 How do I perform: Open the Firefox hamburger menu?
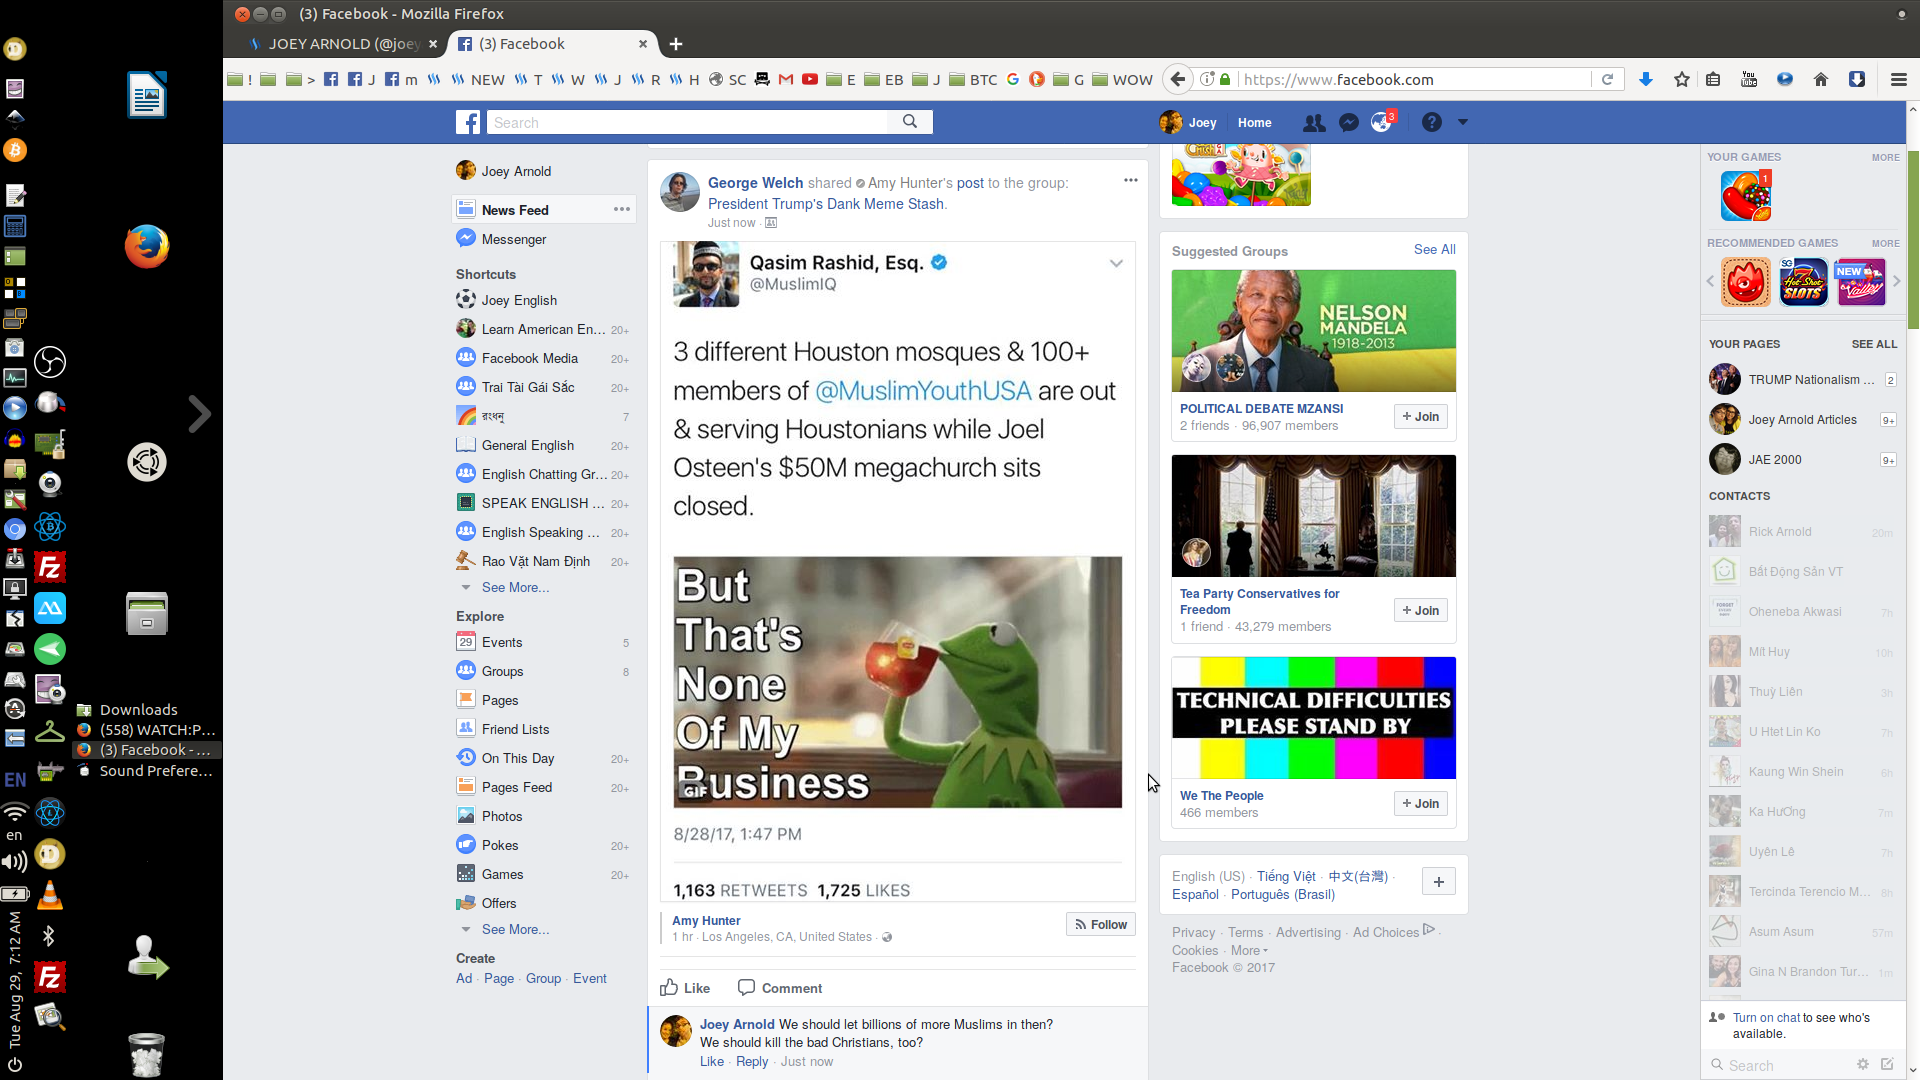tap(1899, 80)
